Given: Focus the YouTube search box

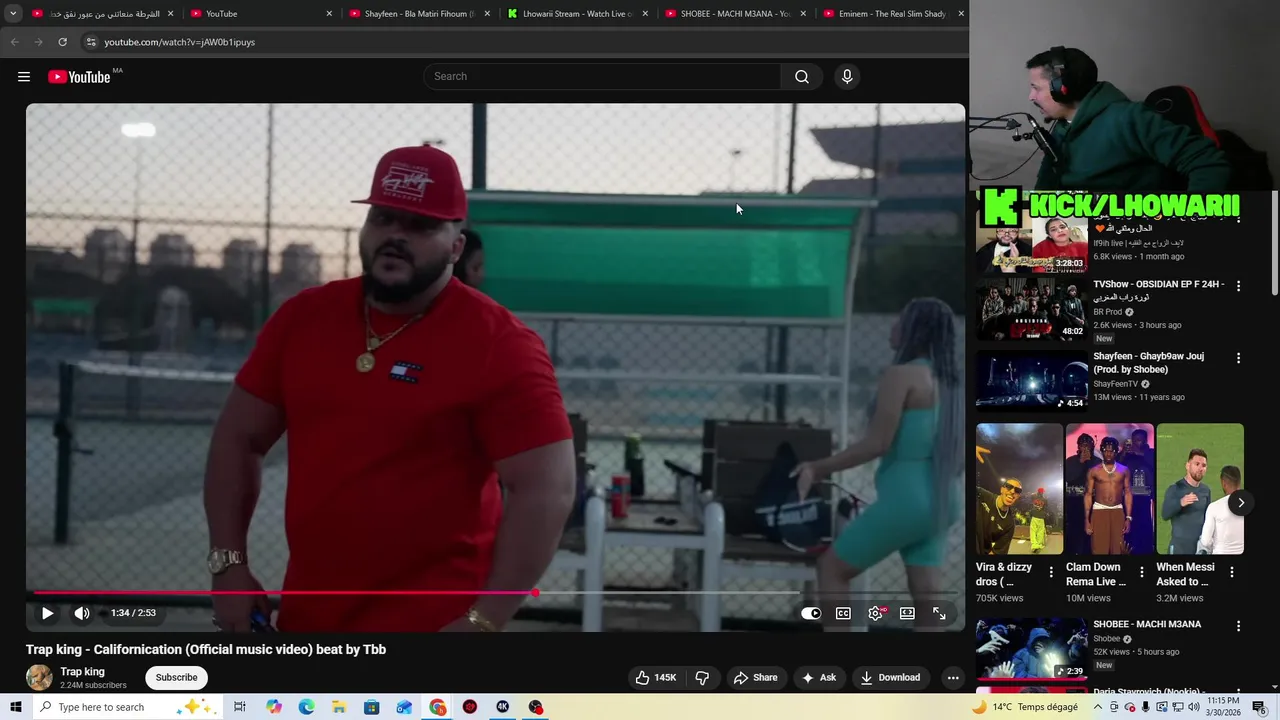Looking at the screenshot, I should (603, 77).
